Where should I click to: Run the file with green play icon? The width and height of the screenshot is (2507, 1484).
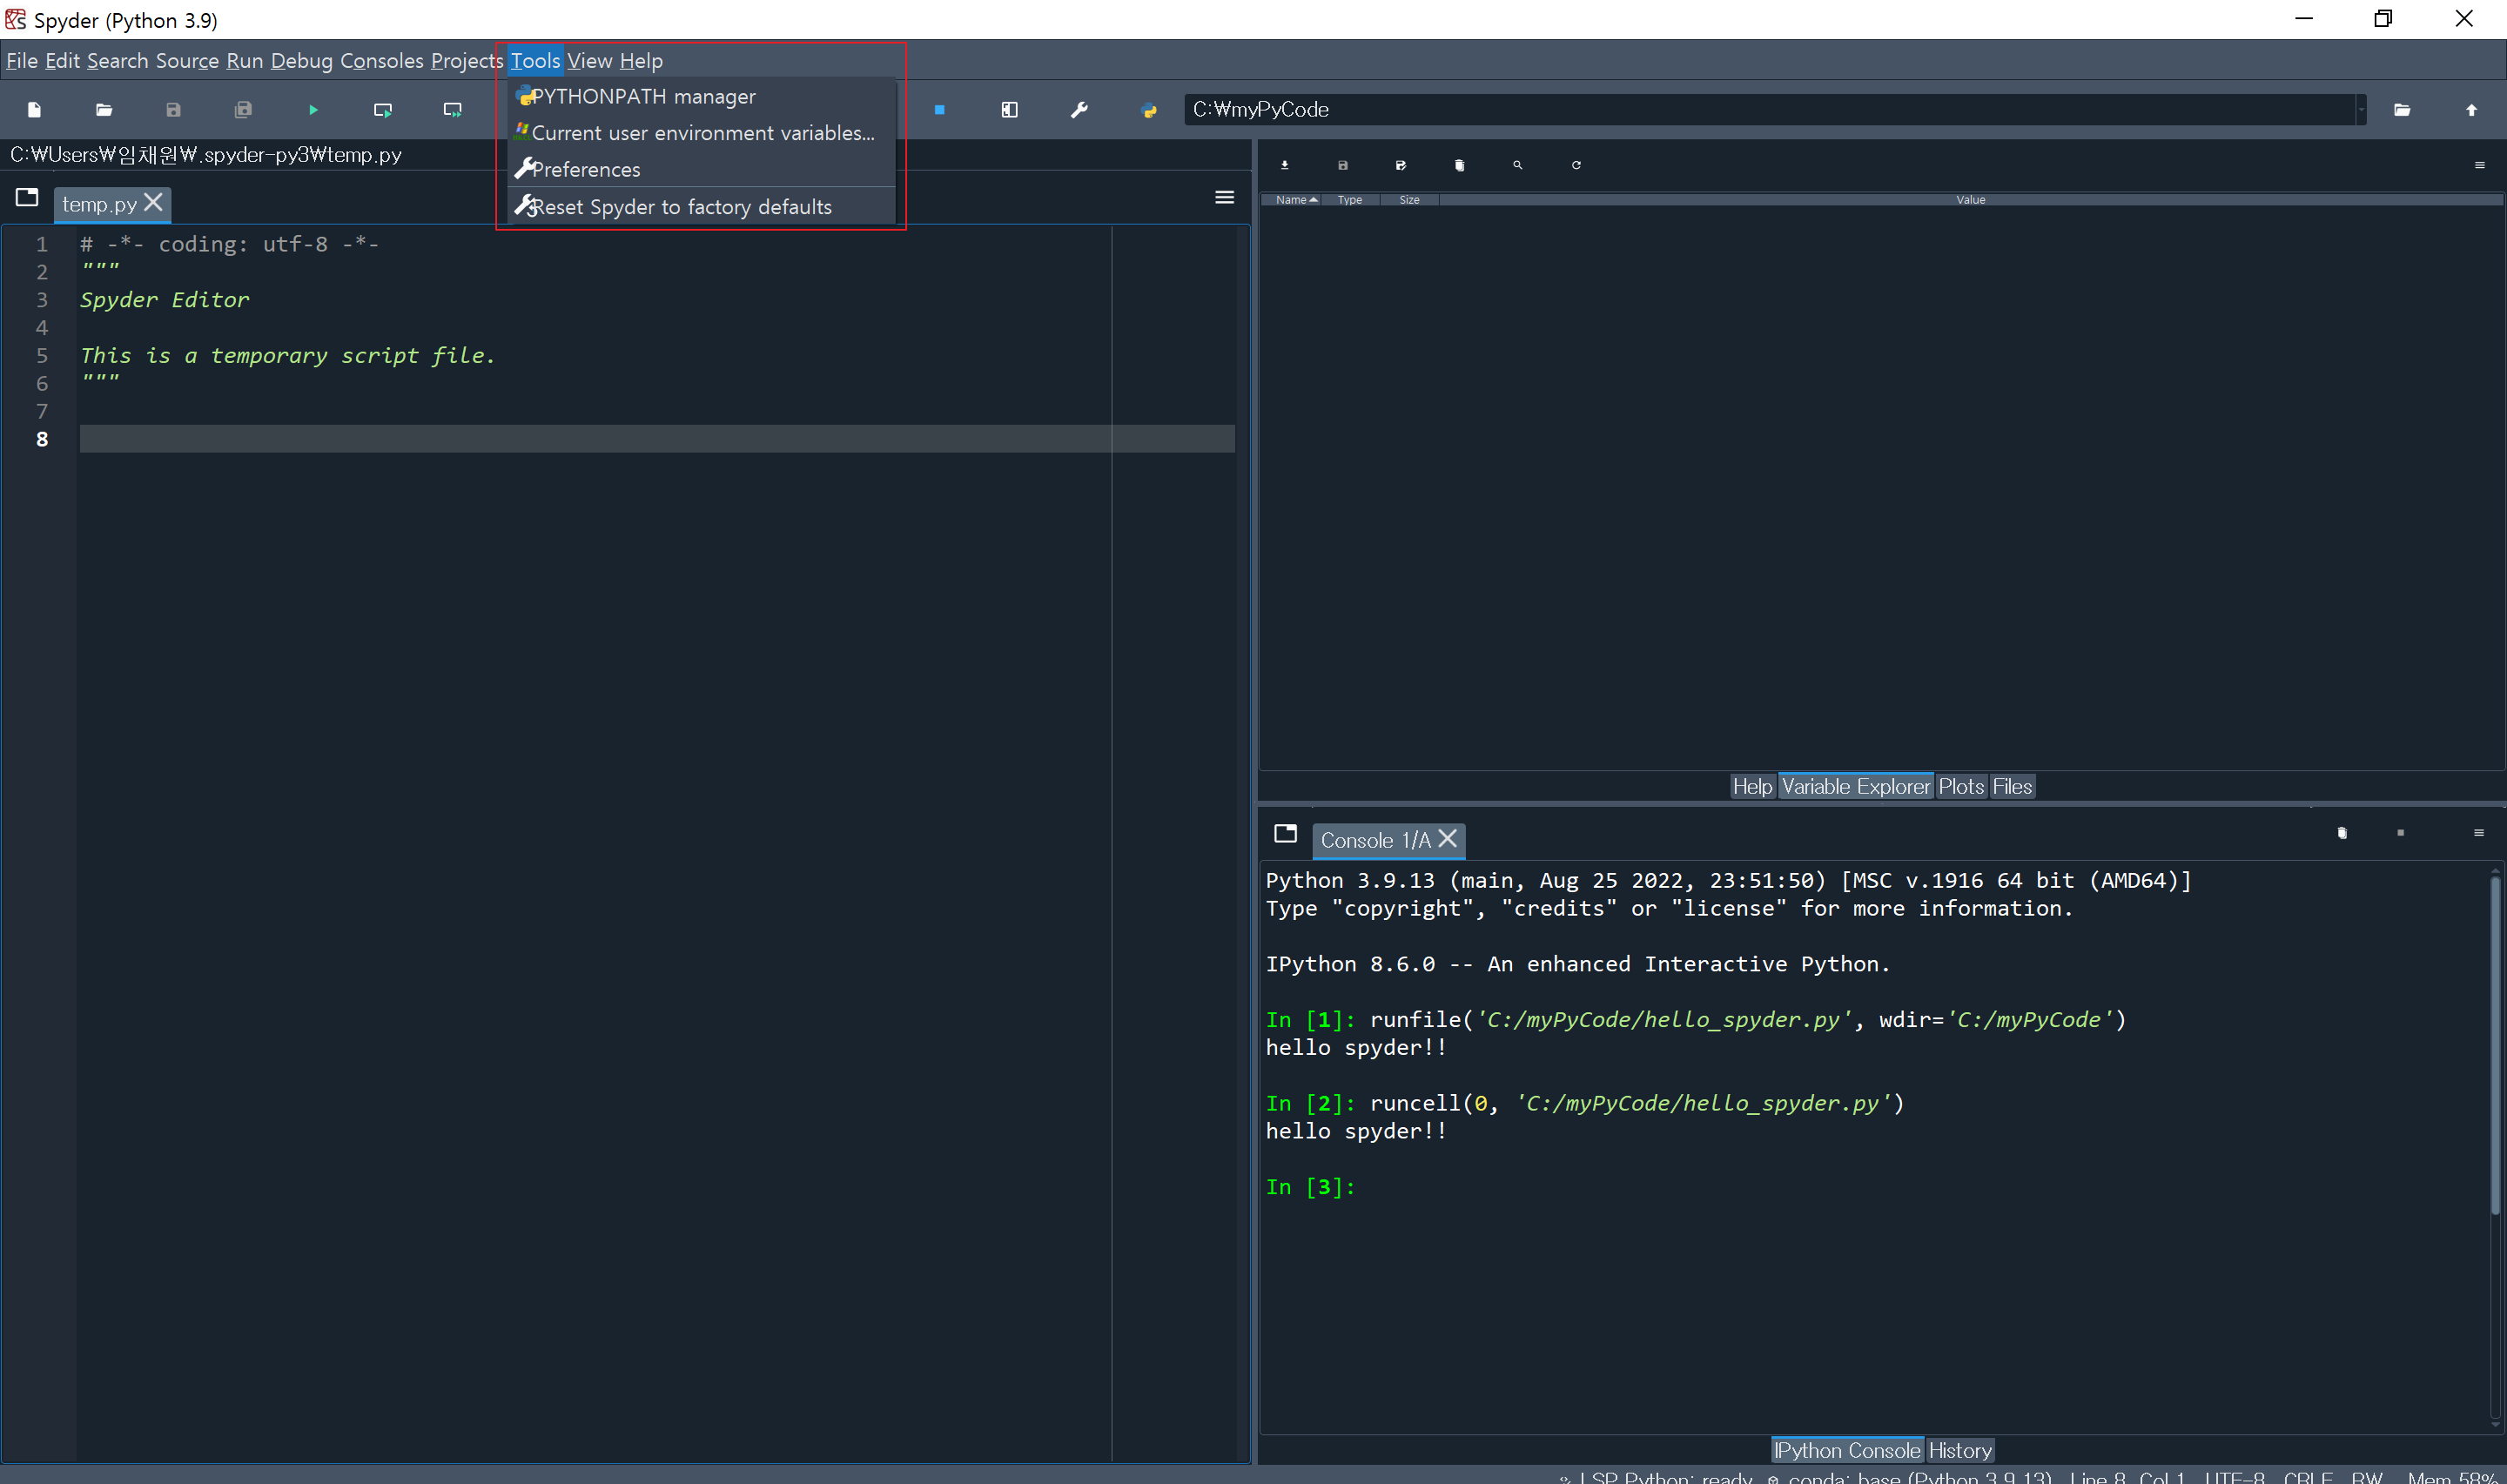pos(313,110)
